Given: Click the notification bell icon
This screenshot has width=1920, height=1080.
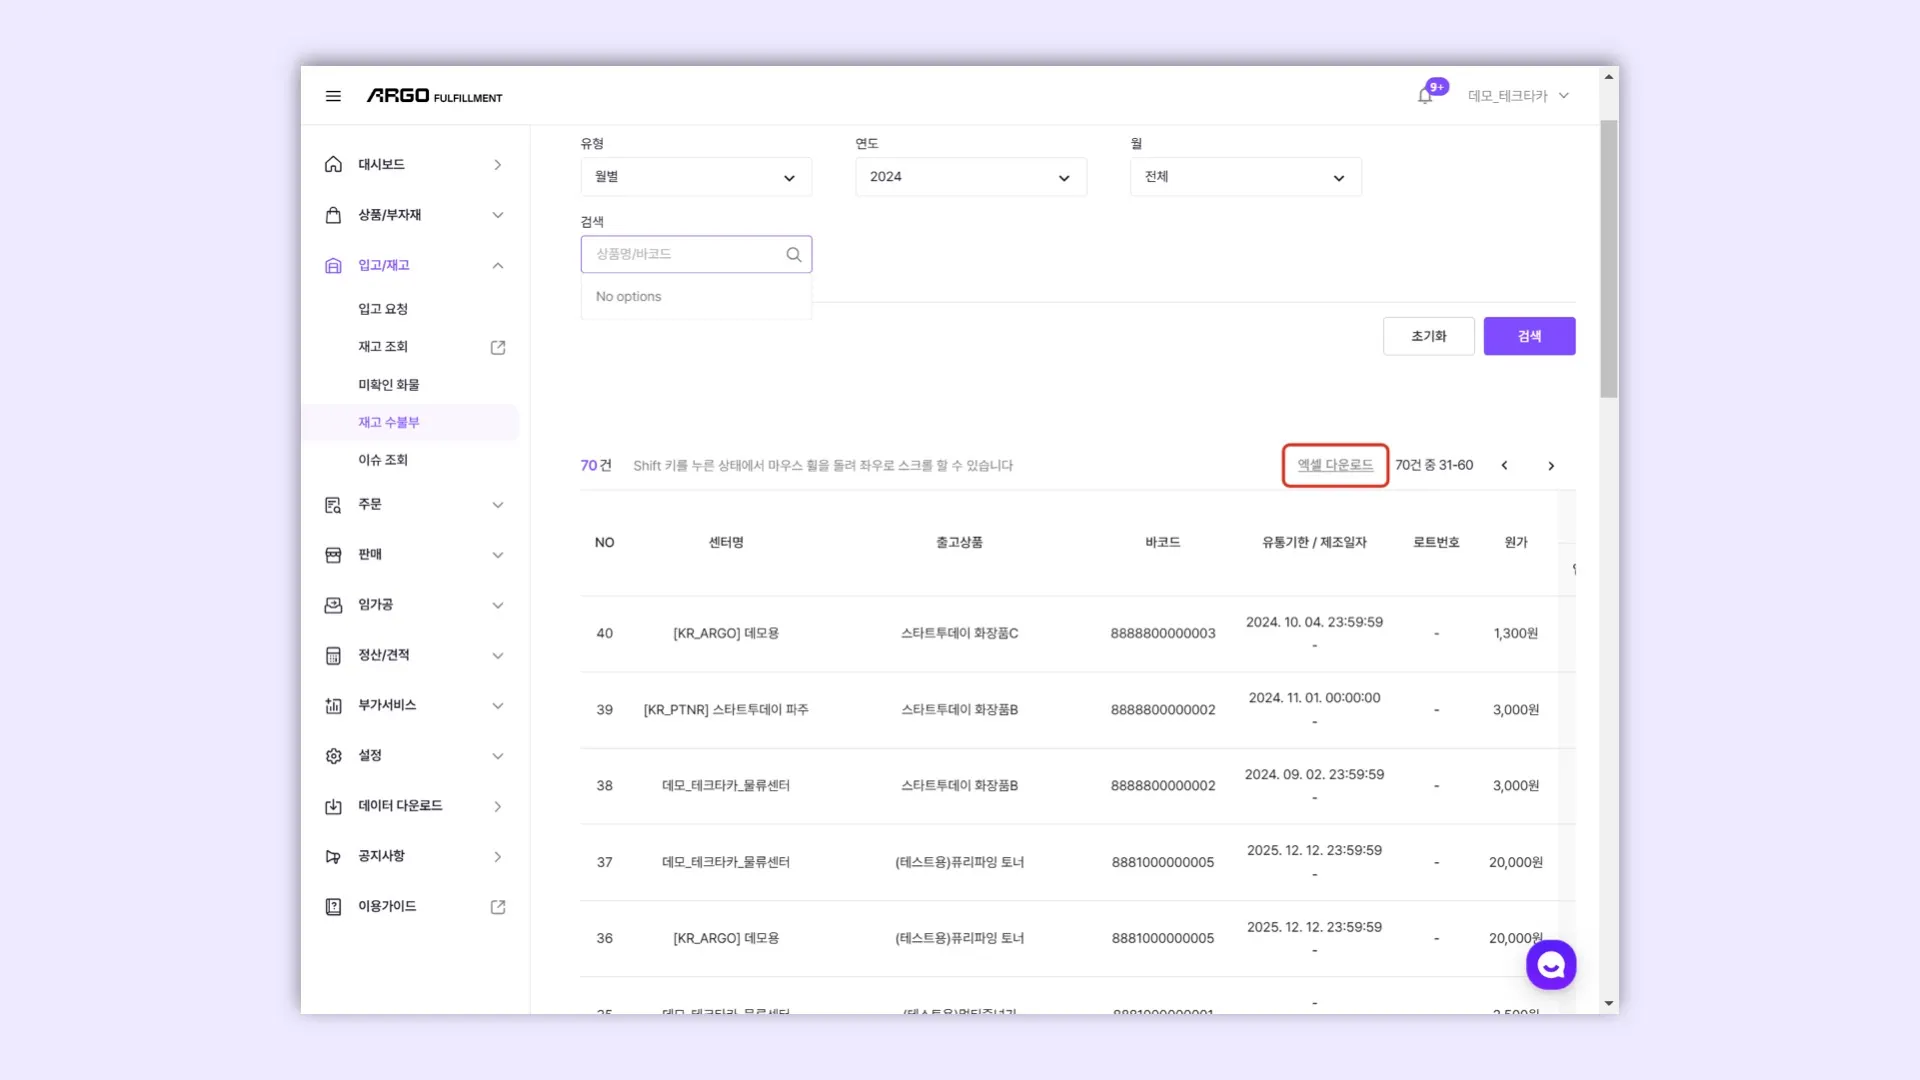Looking at the screenshot, I should pos(1425,96).
